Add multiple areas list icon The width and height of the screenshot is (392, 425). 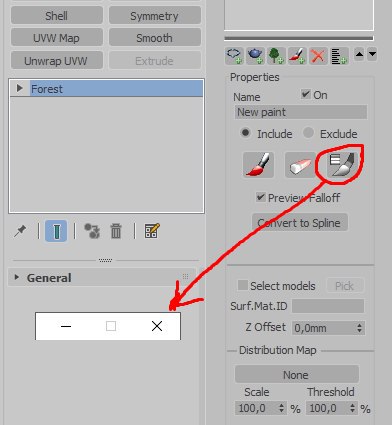pos(339,55)
